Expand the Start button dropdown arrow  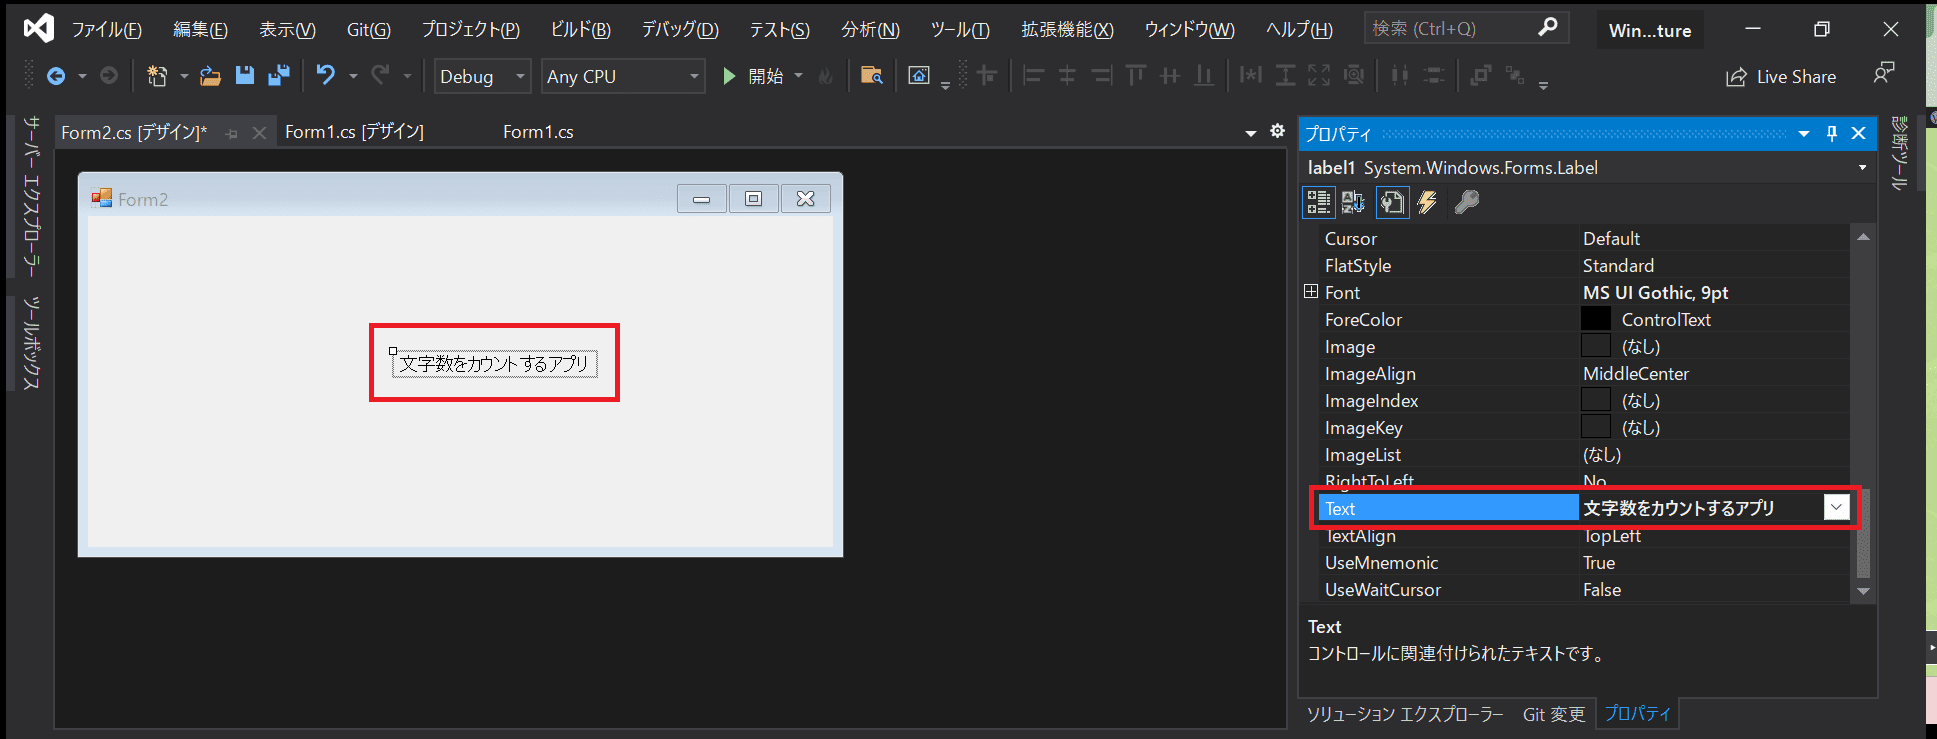(798, 76)
